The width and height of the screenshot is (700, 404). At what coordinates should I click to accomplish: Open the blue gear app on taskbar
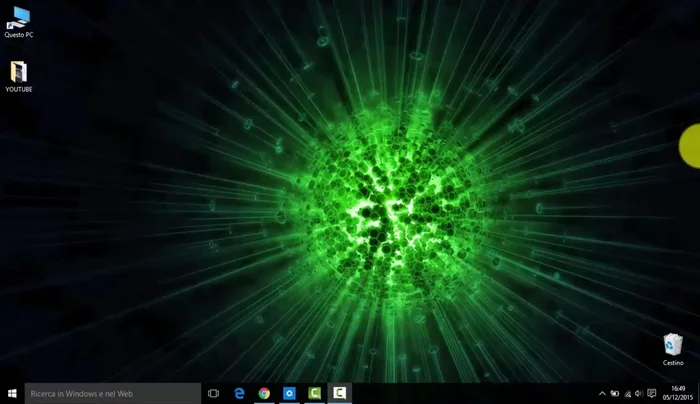(x=289, y=394)
